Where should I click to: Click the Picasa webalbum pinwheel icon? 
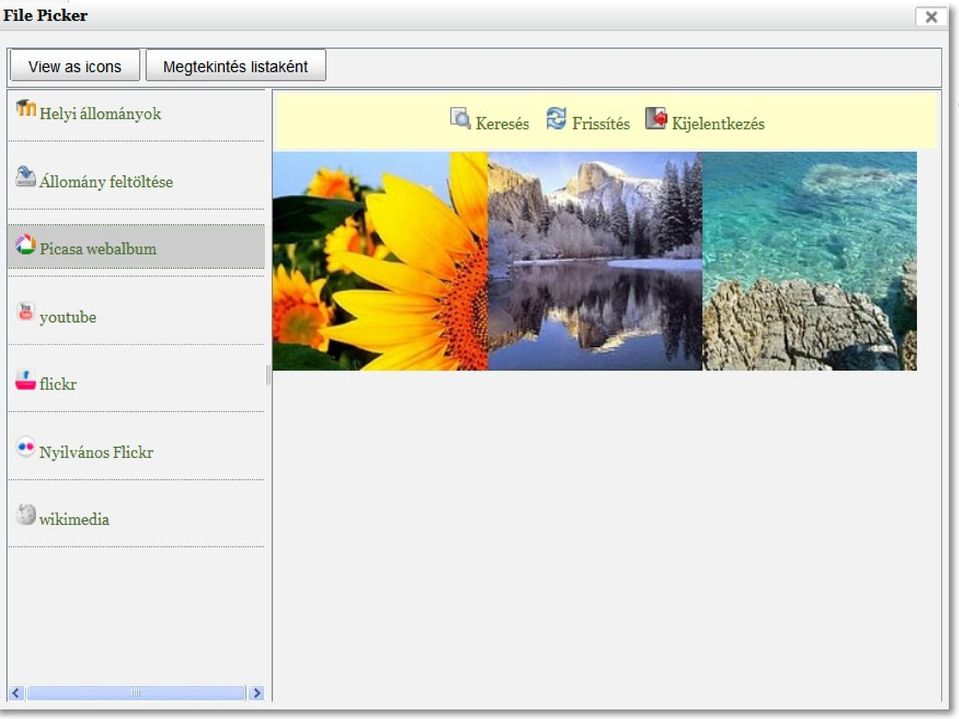point(26,244)
